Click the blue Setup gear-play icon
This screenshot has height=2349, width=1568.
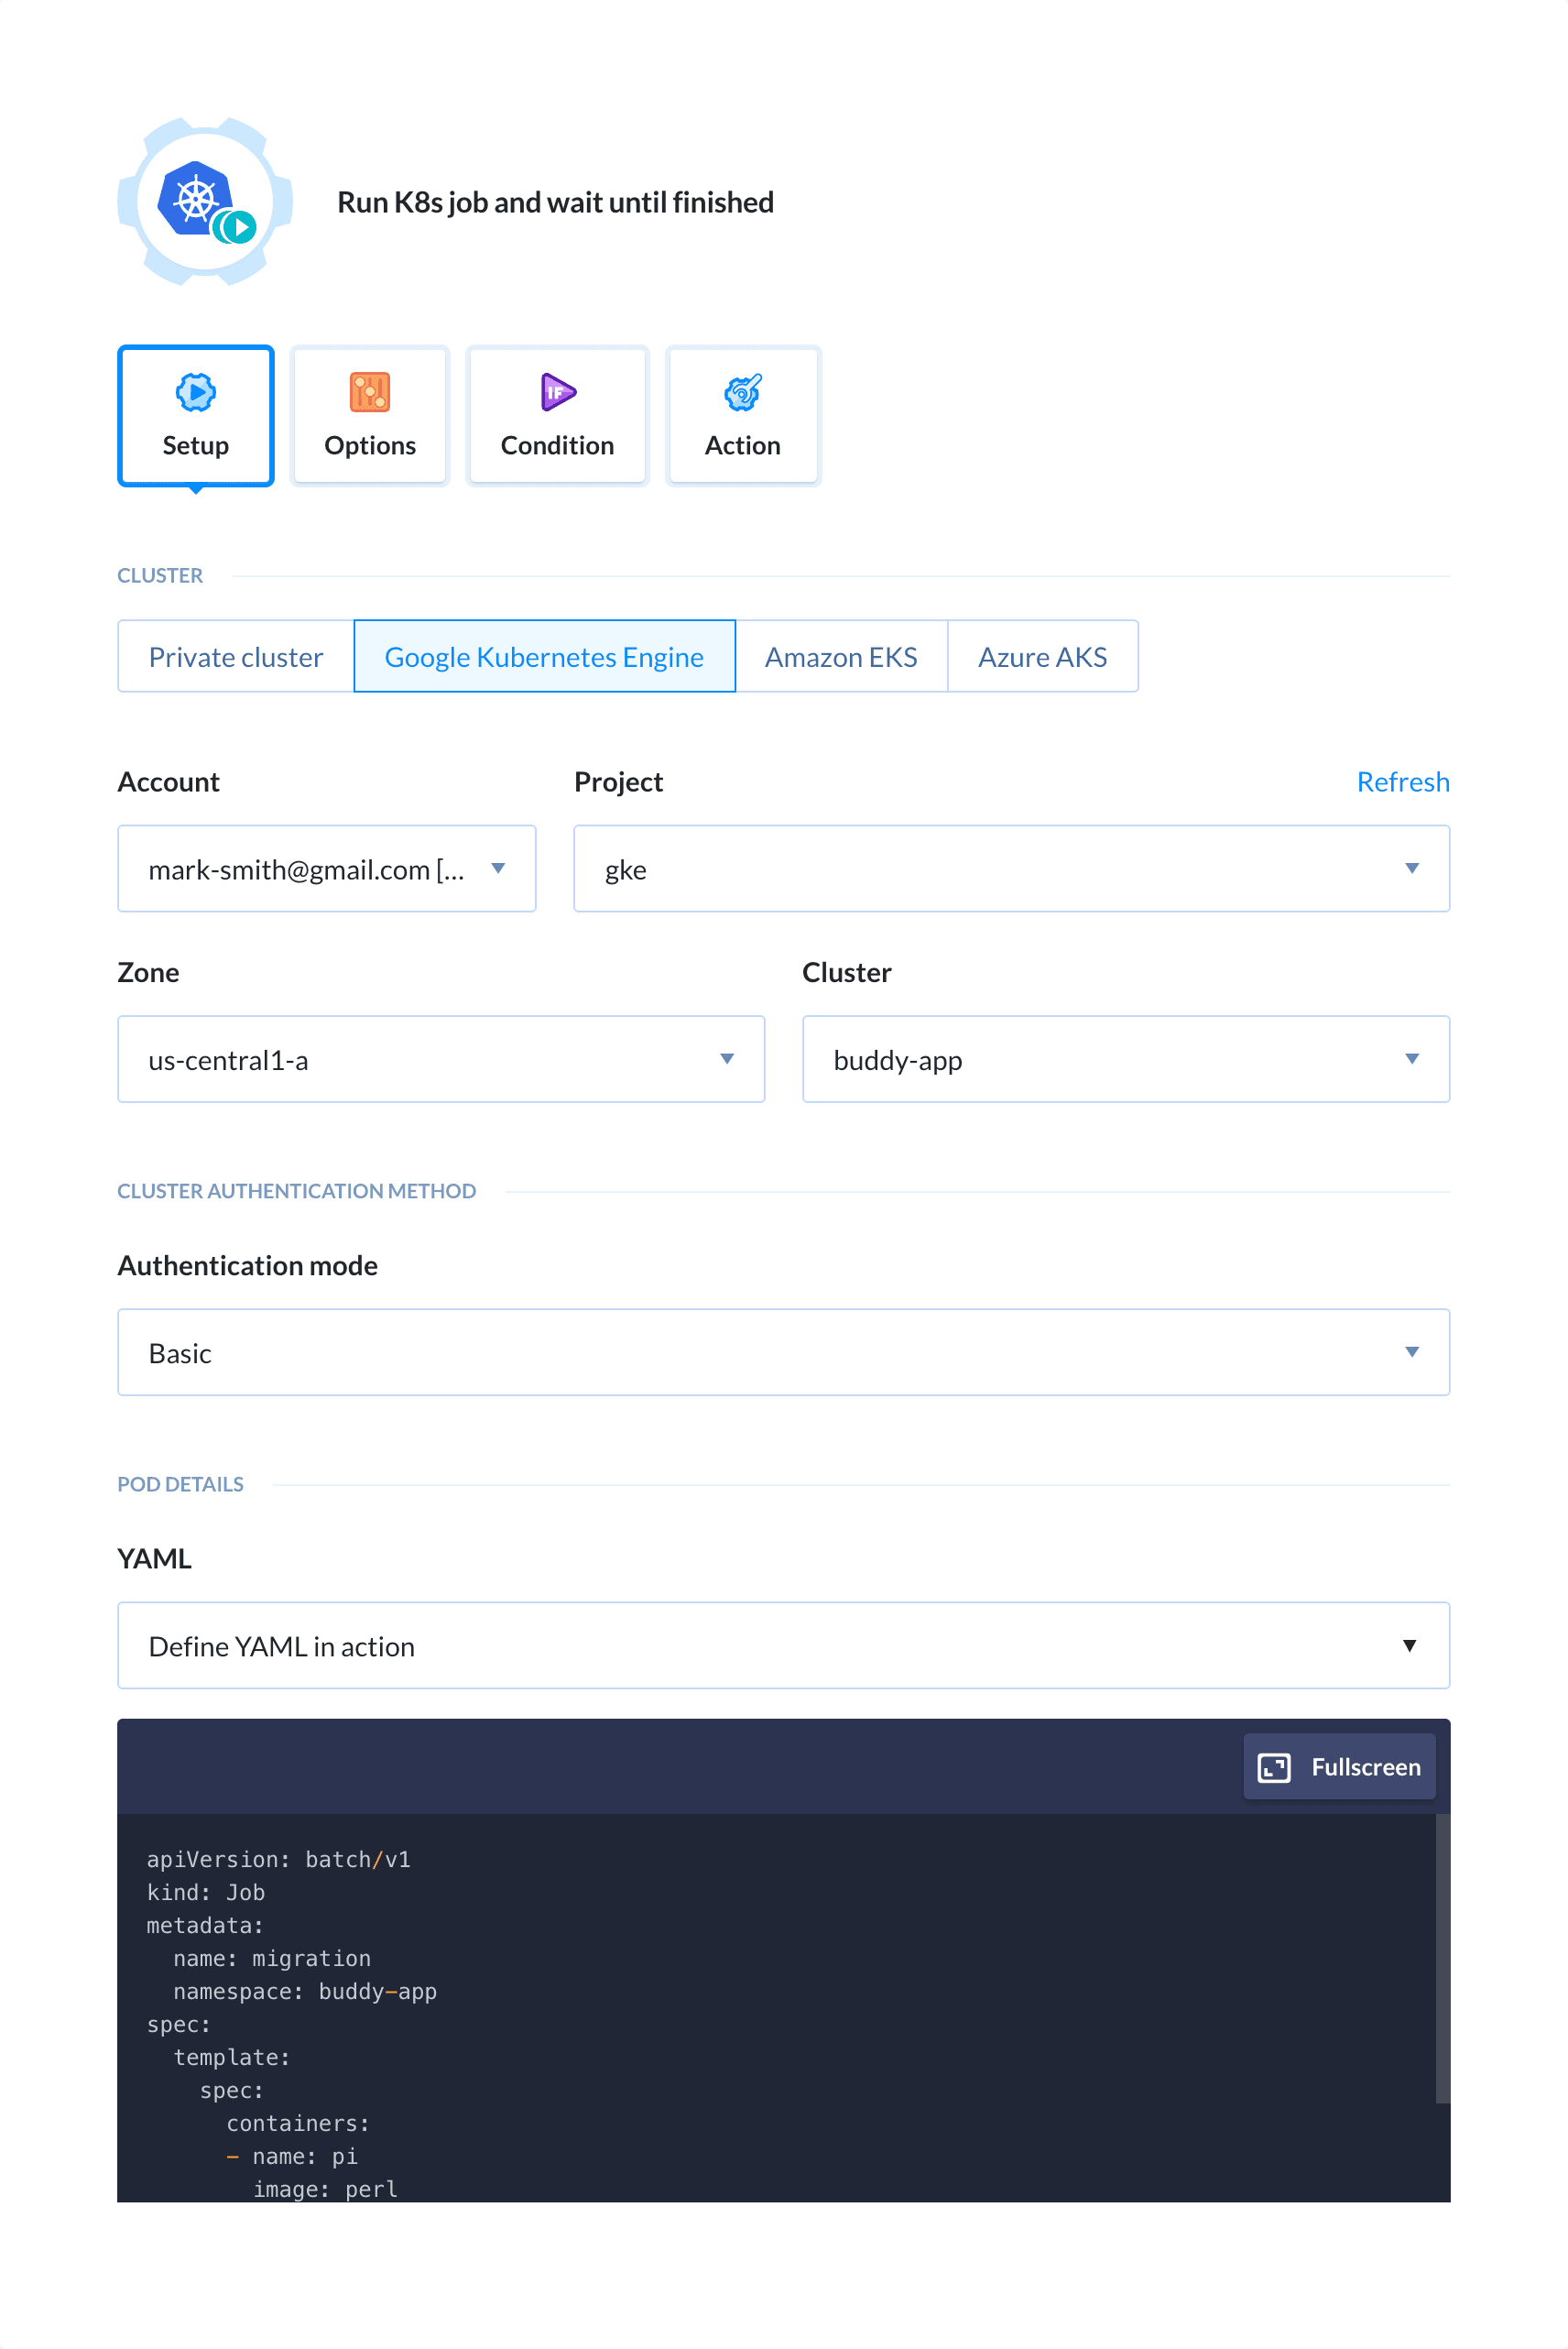tap(195, 392)
